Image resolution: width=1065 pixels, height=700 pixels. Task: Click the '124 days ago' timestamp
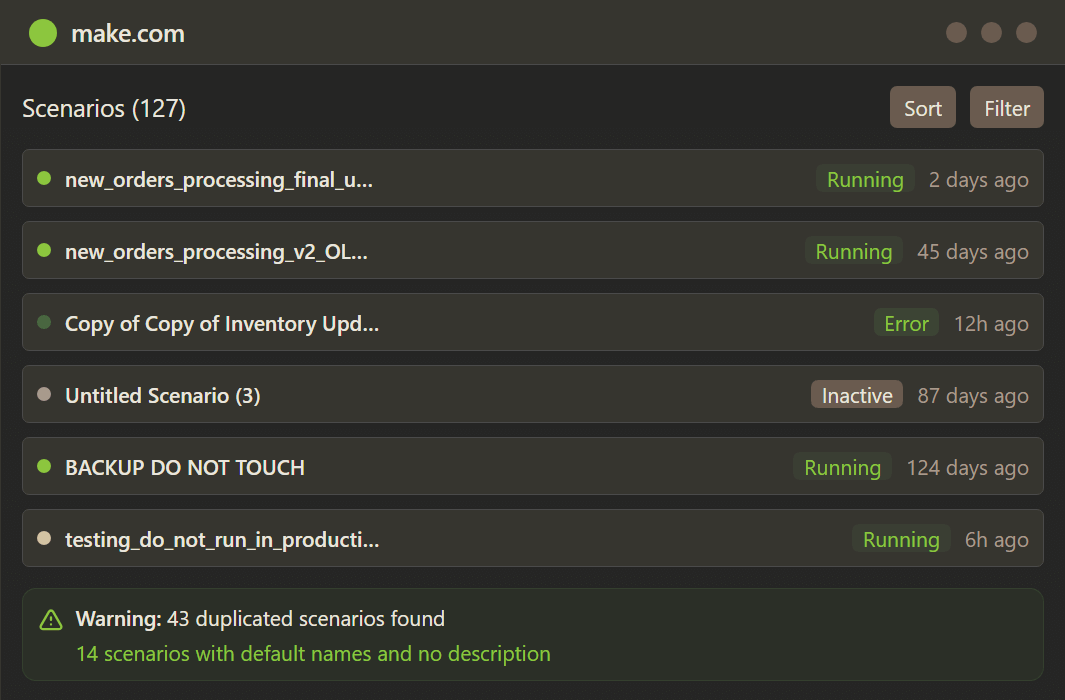coord(967,468)
